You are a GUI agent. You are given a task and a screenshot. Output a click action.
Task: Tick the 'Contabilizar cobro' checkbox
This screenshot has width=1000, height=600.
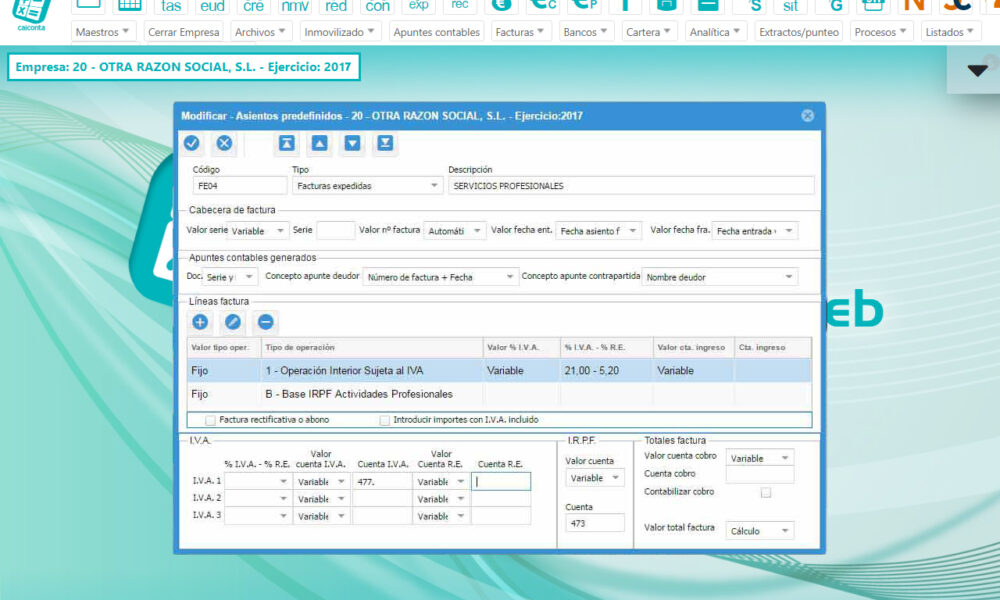766,492
